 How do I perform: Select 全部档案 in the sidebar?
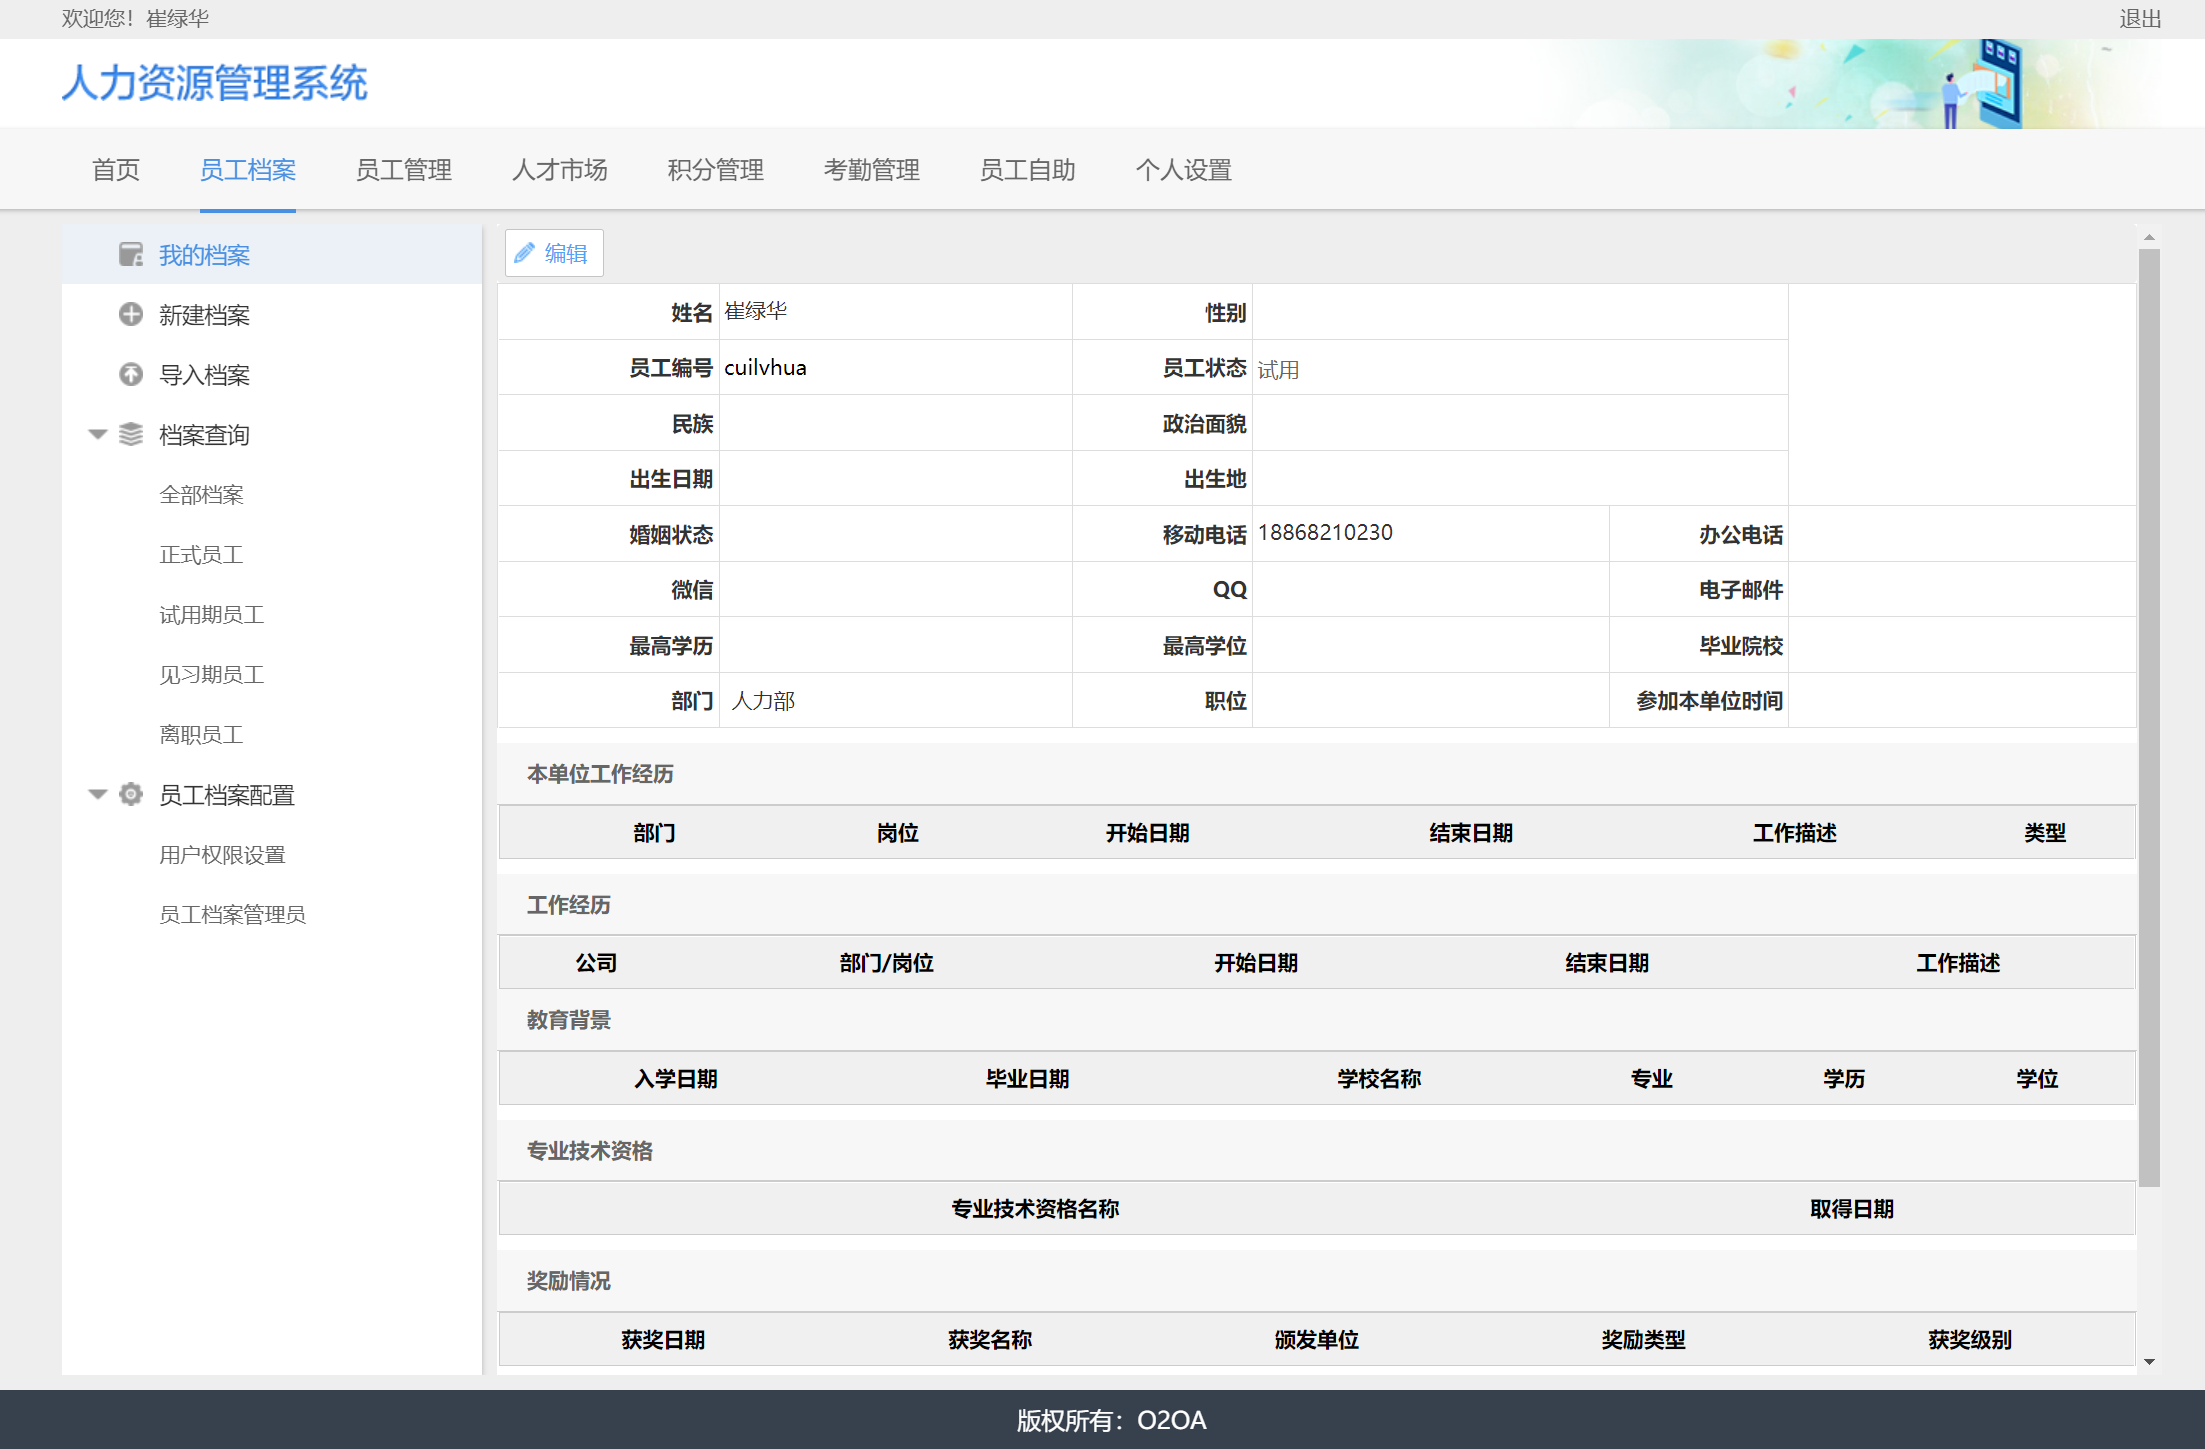(x=201, y=494)
